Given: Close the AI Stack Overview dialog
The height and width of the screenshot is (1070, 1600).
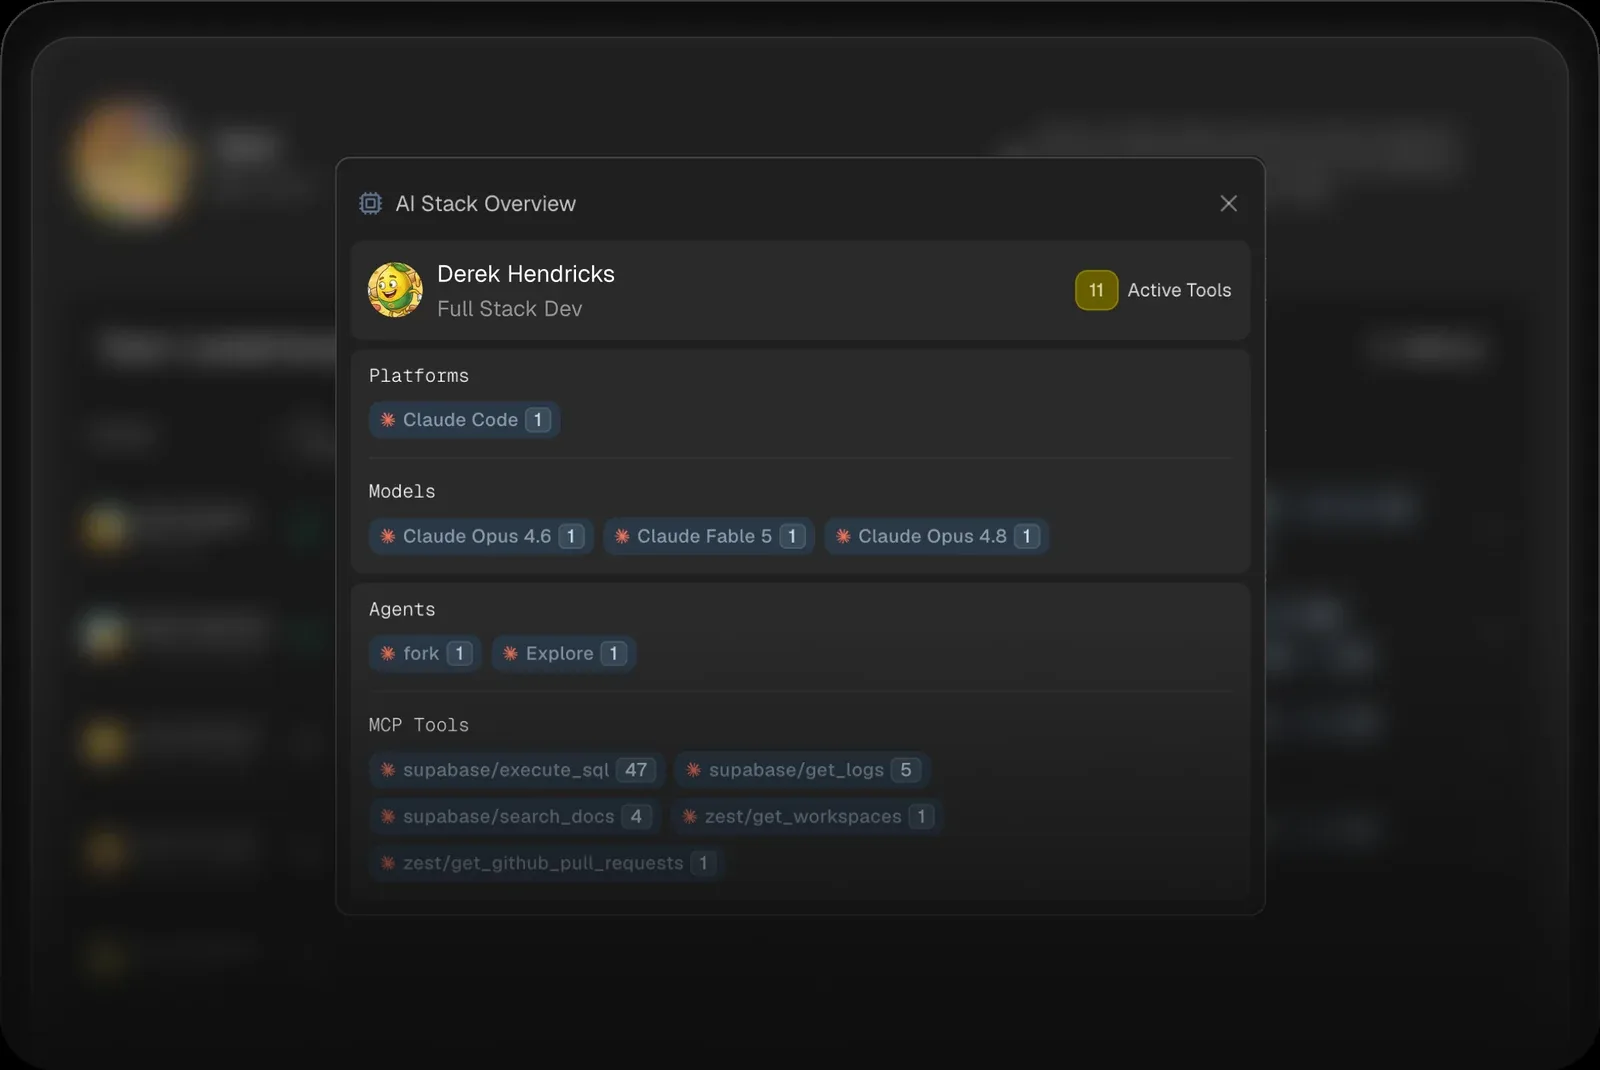Looking at the screenshot, I should [1229, 204].
